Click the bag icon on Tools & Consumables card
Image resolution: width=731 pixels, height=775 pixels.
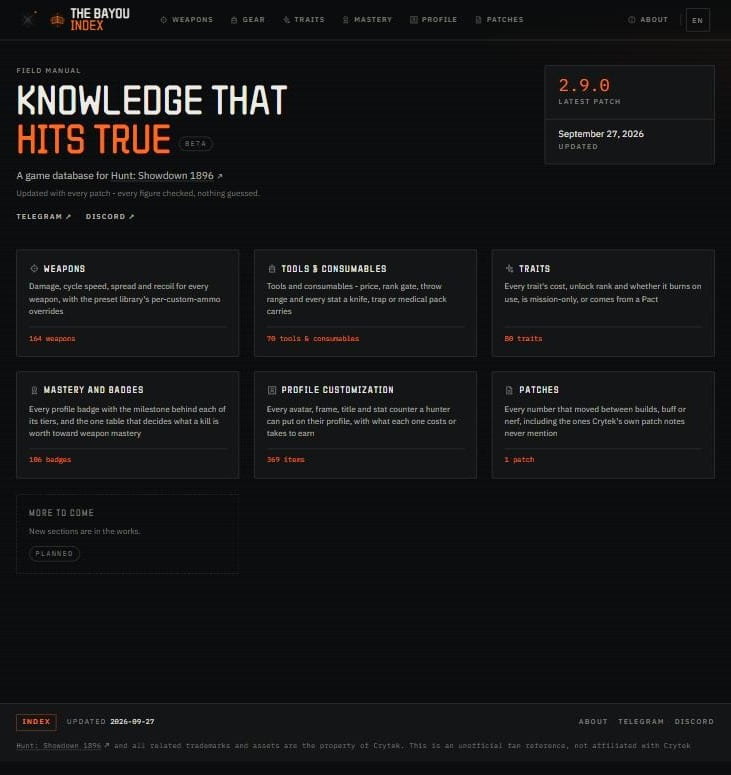tap(272, 268)
